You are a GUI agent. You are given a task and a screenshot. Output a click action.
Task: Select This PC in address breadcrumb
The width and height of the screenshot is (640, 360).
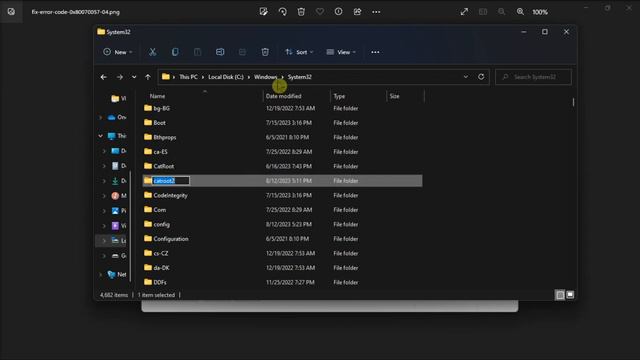[x=188, y=77]
